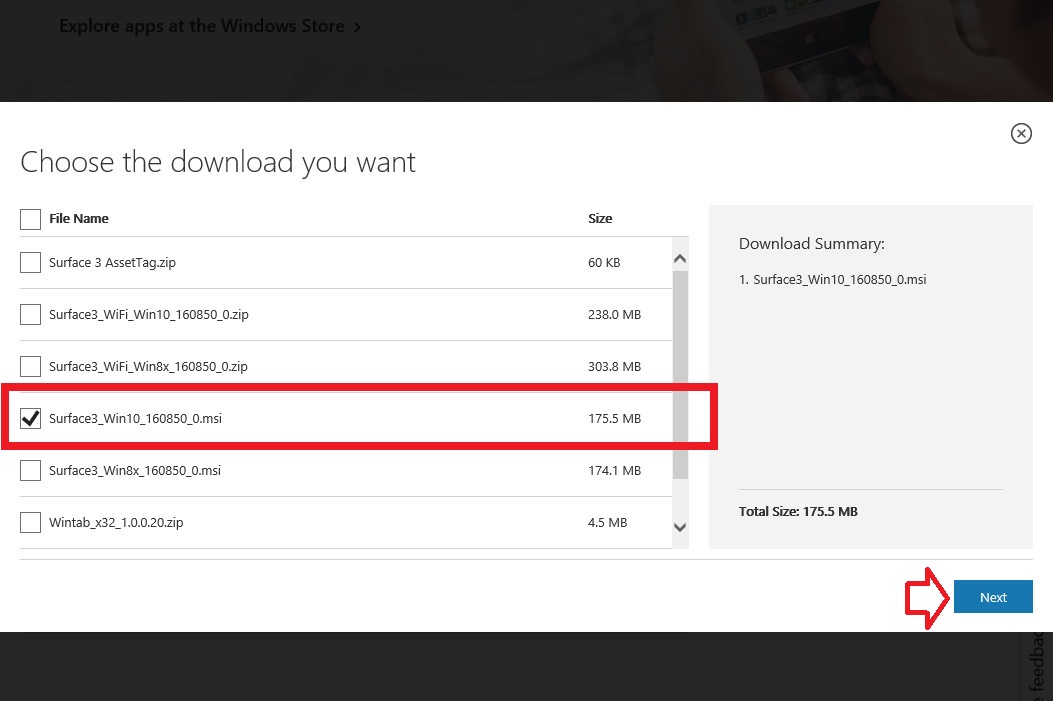Check the Wintab_x32_1.0.0.20.zip box
Viewport: 1053px width, 701px height.
click(30, 522)
